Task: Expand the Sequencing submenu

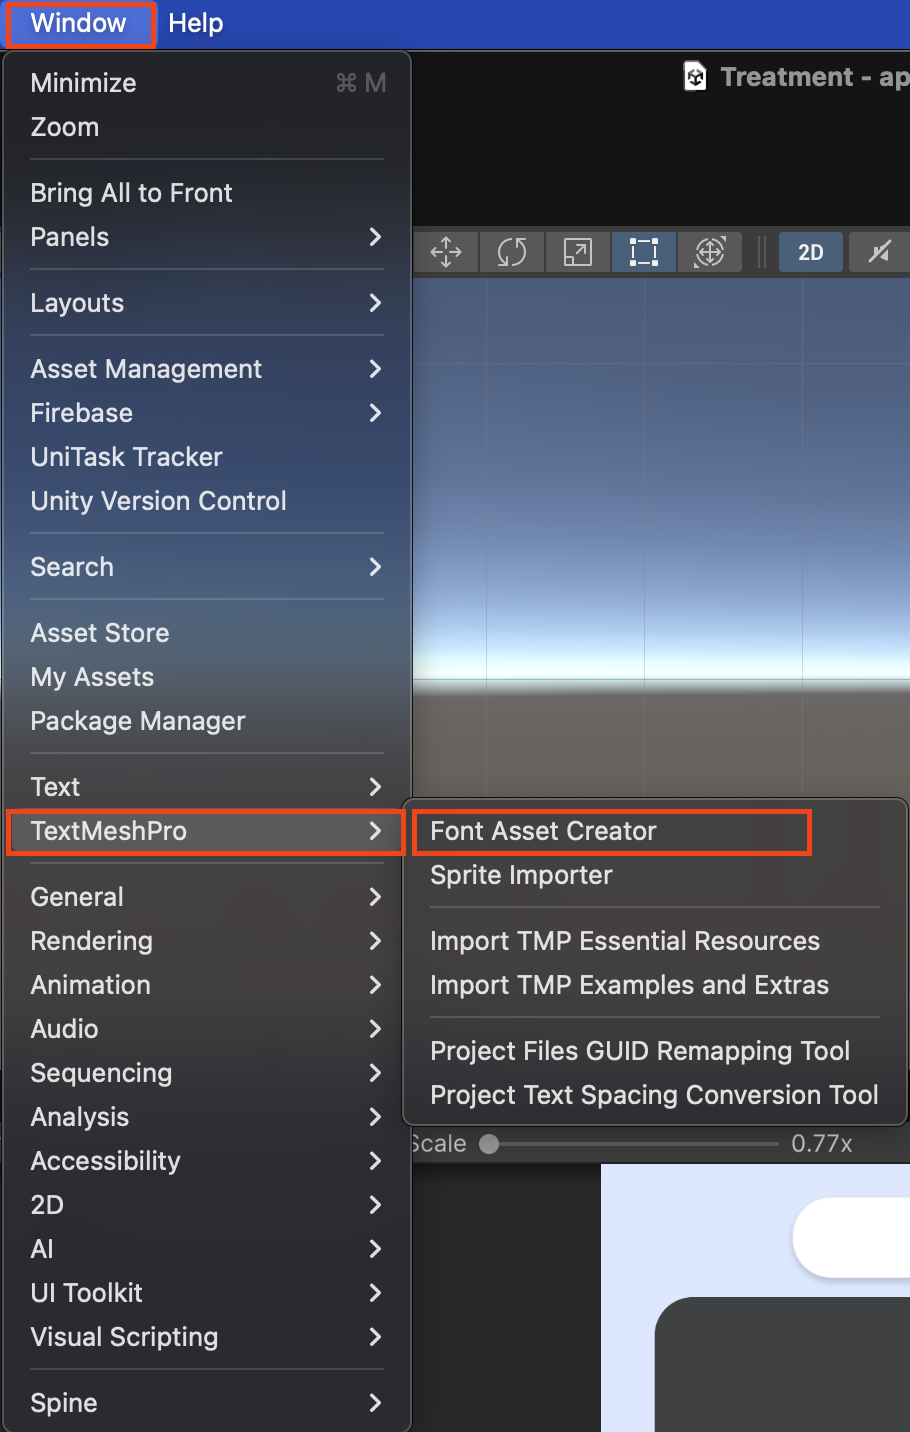Action: 207,1073
